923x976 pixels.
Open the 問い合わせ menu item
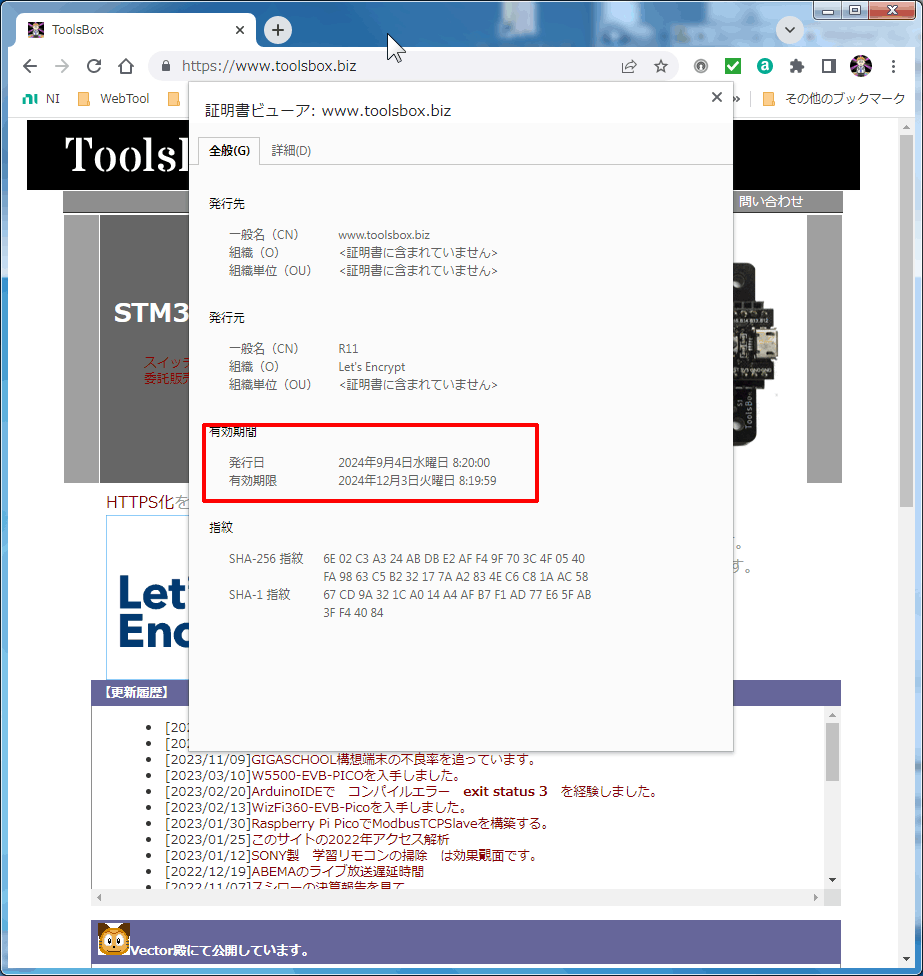771,202
